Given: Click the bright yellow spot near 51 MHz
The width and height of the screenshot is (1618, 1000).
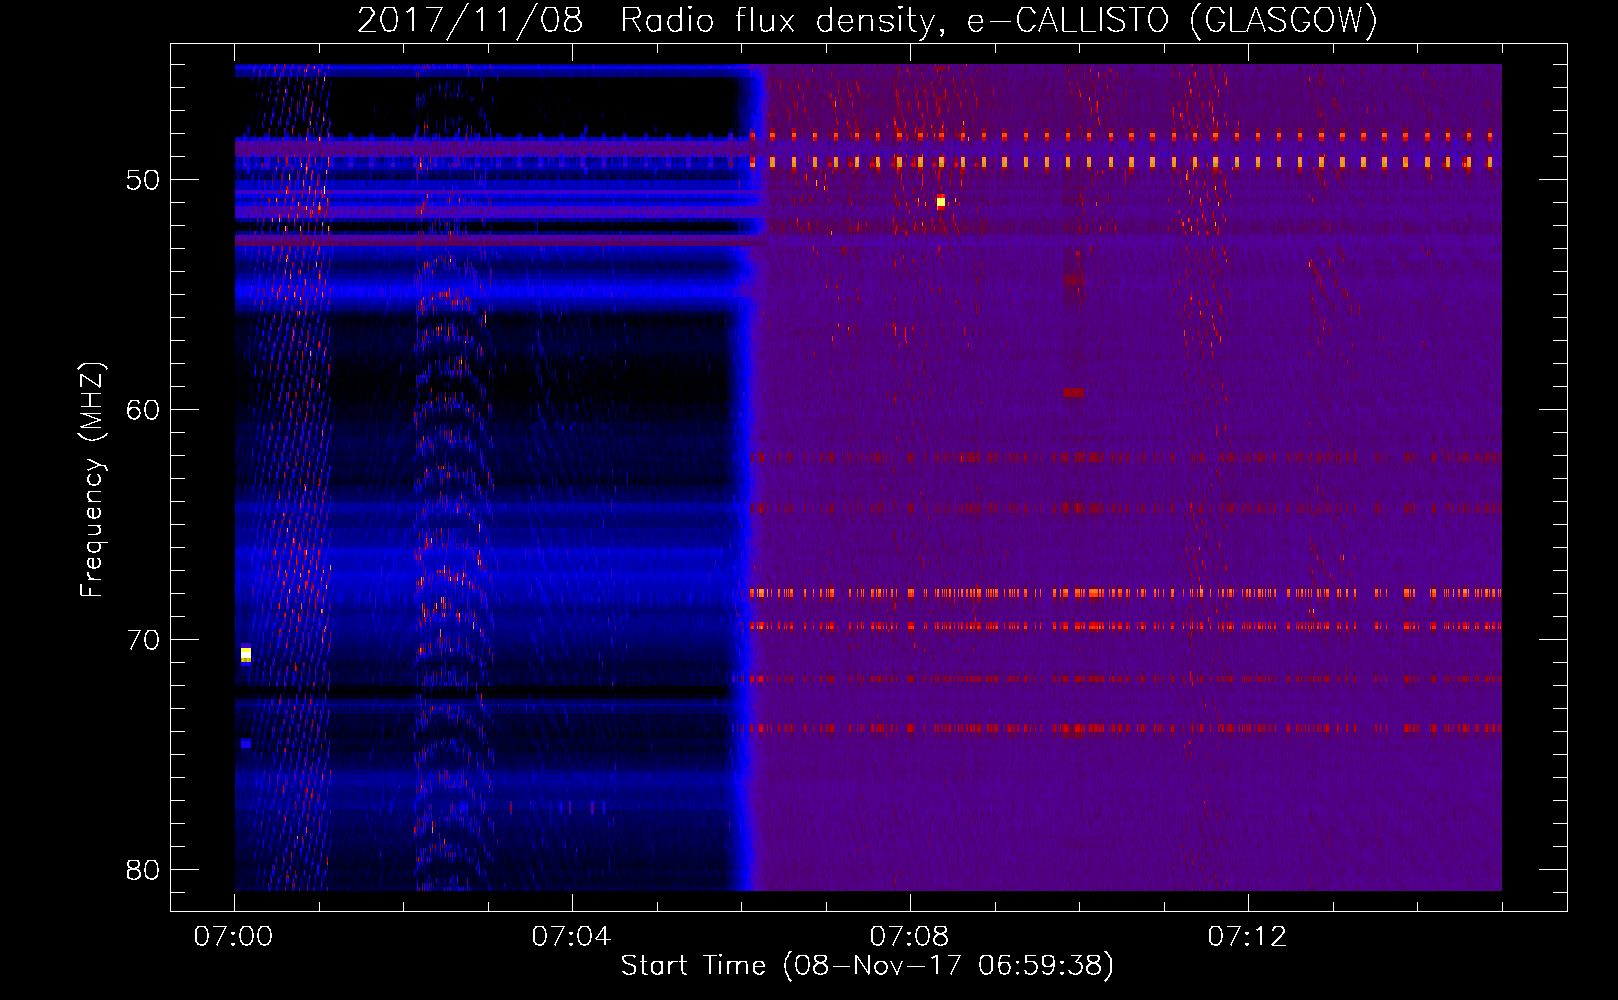Looking at the screenshot, I should 941,202.
